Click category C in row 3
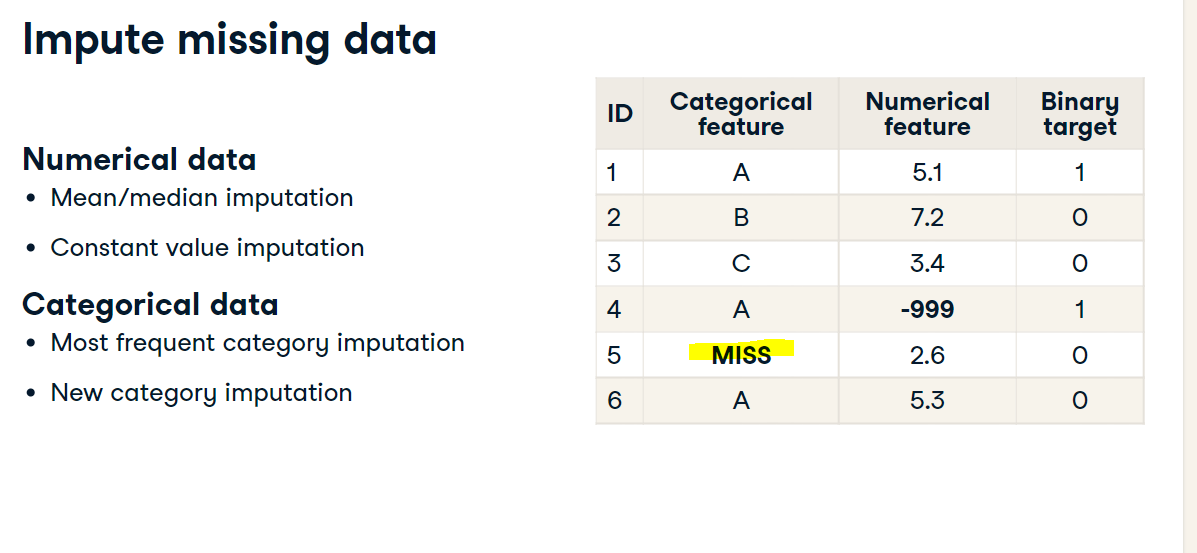1197x553 pixels. [x=740, y=264]
